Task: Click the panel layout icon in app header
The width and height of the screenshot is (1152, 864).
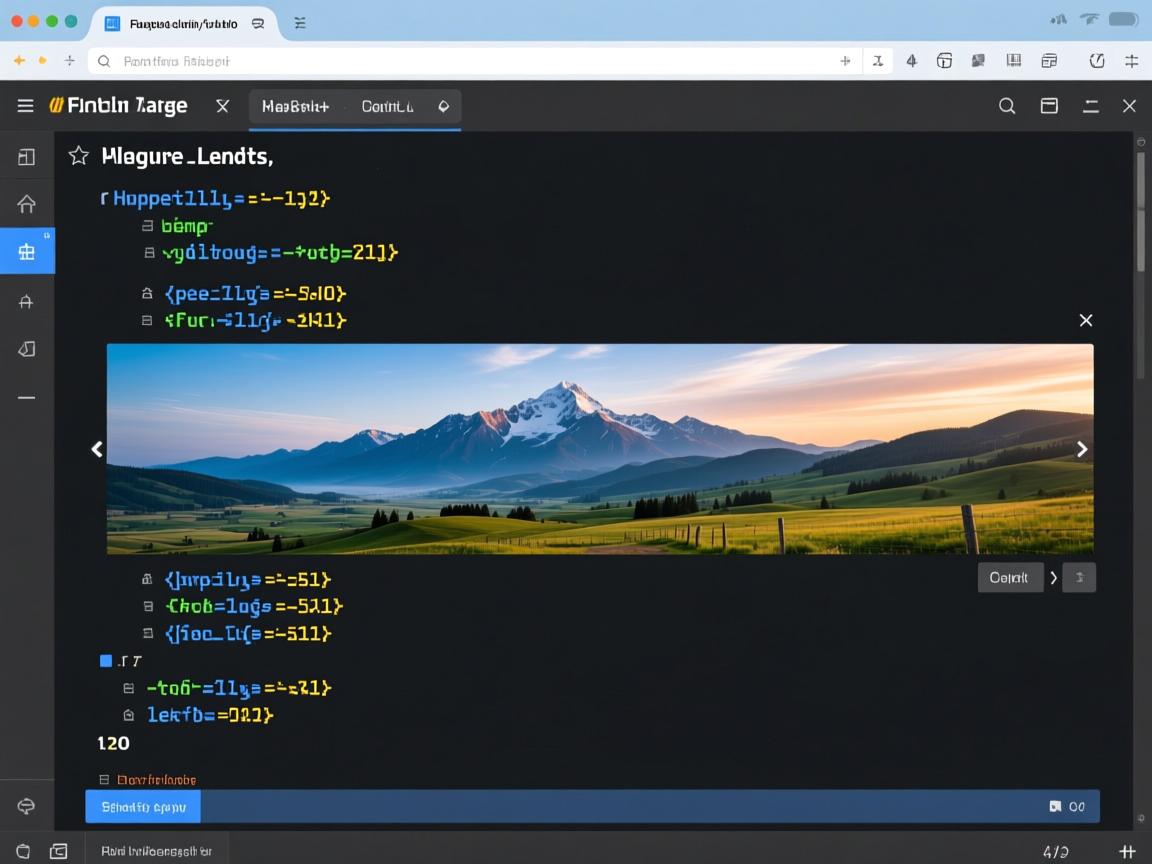Action: pos(1049,106)
